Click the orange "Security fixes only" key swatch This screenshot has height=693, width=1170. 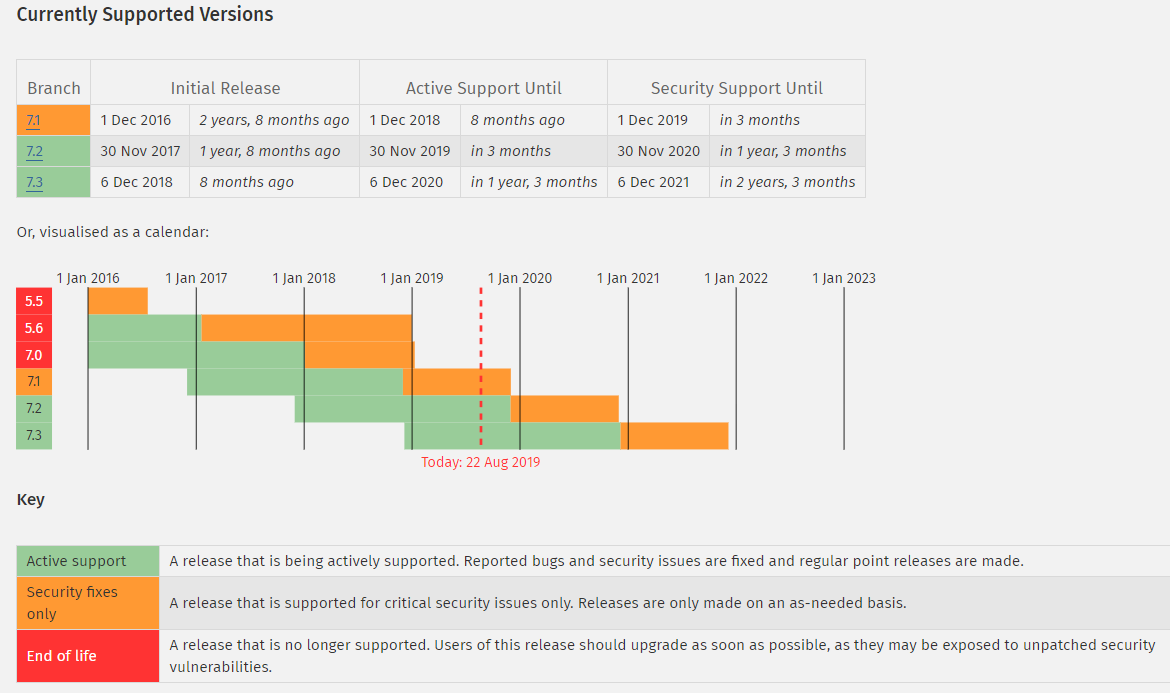(x=88, y=603)
